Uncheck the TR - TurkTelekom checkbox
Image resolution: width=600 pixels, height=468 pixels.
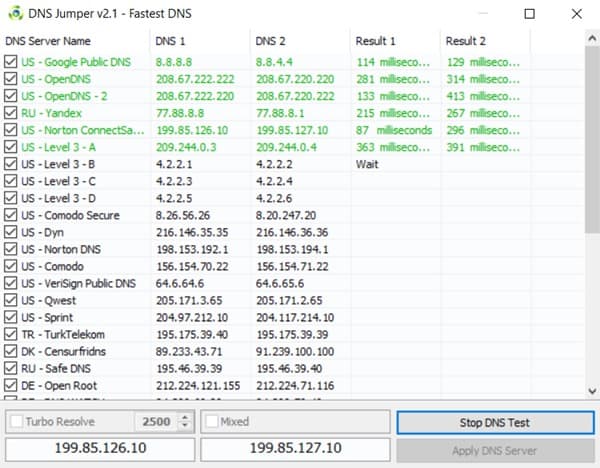click(10, 334)
